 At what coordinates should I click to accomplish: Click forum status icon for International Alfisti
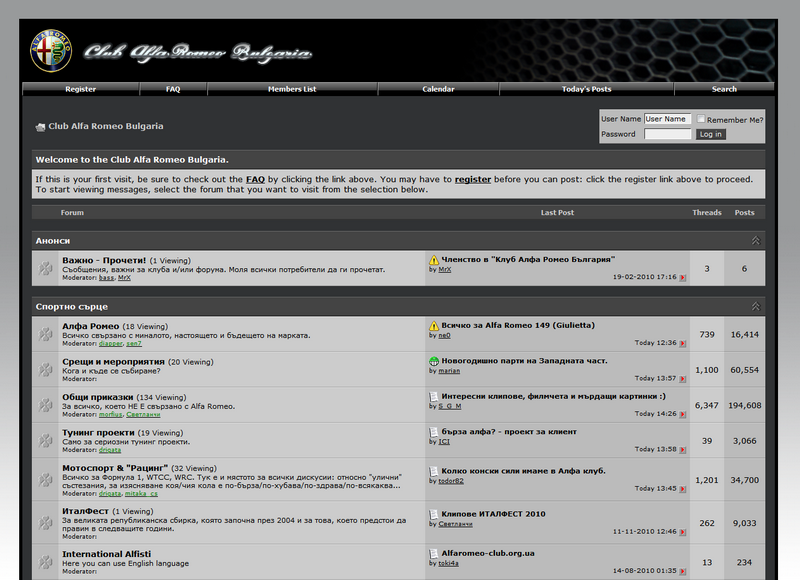(45, 562)
